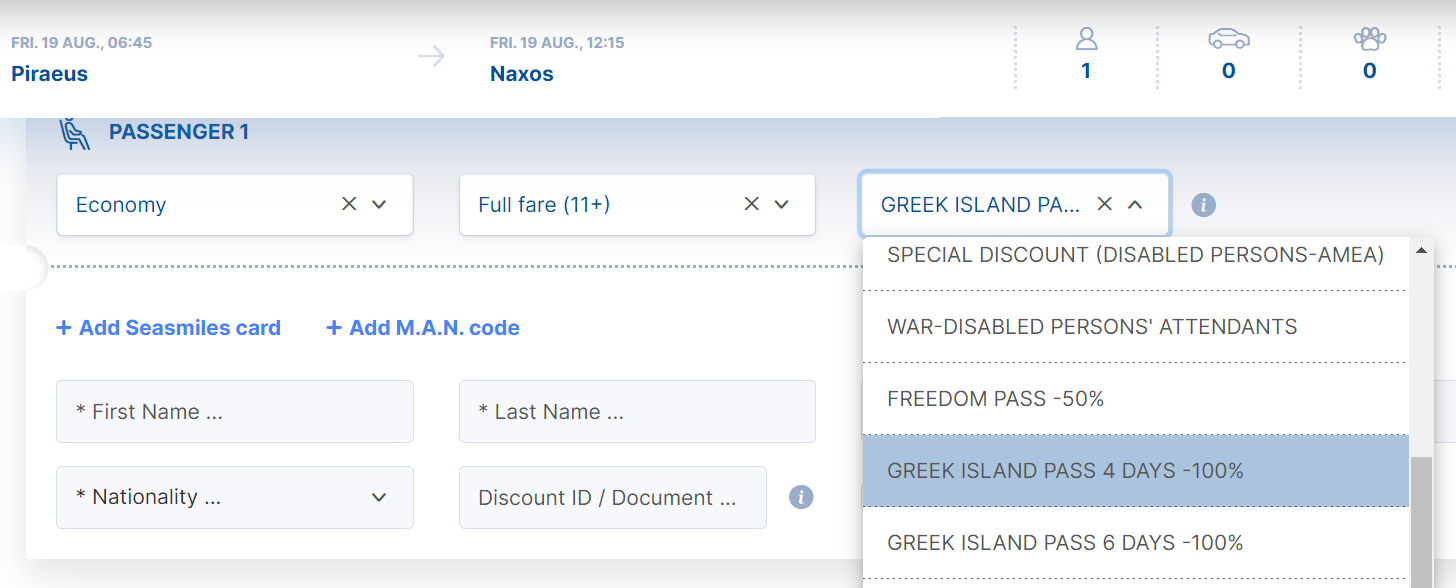Click the discount list scrollbar up arrow
The width and height of the screenshot is (1456, 588).
click(x=1421, y=251)
